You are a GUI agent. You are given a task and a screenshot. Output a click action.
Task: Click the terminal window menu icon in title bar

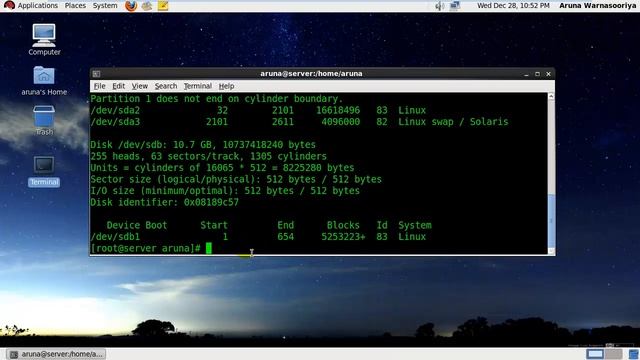(96, 74)
